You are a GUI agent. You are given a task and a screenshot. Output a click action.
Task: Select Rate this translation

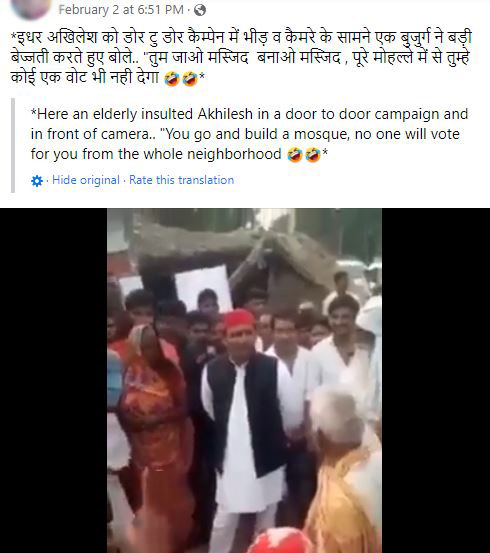[x=181, y=180]
